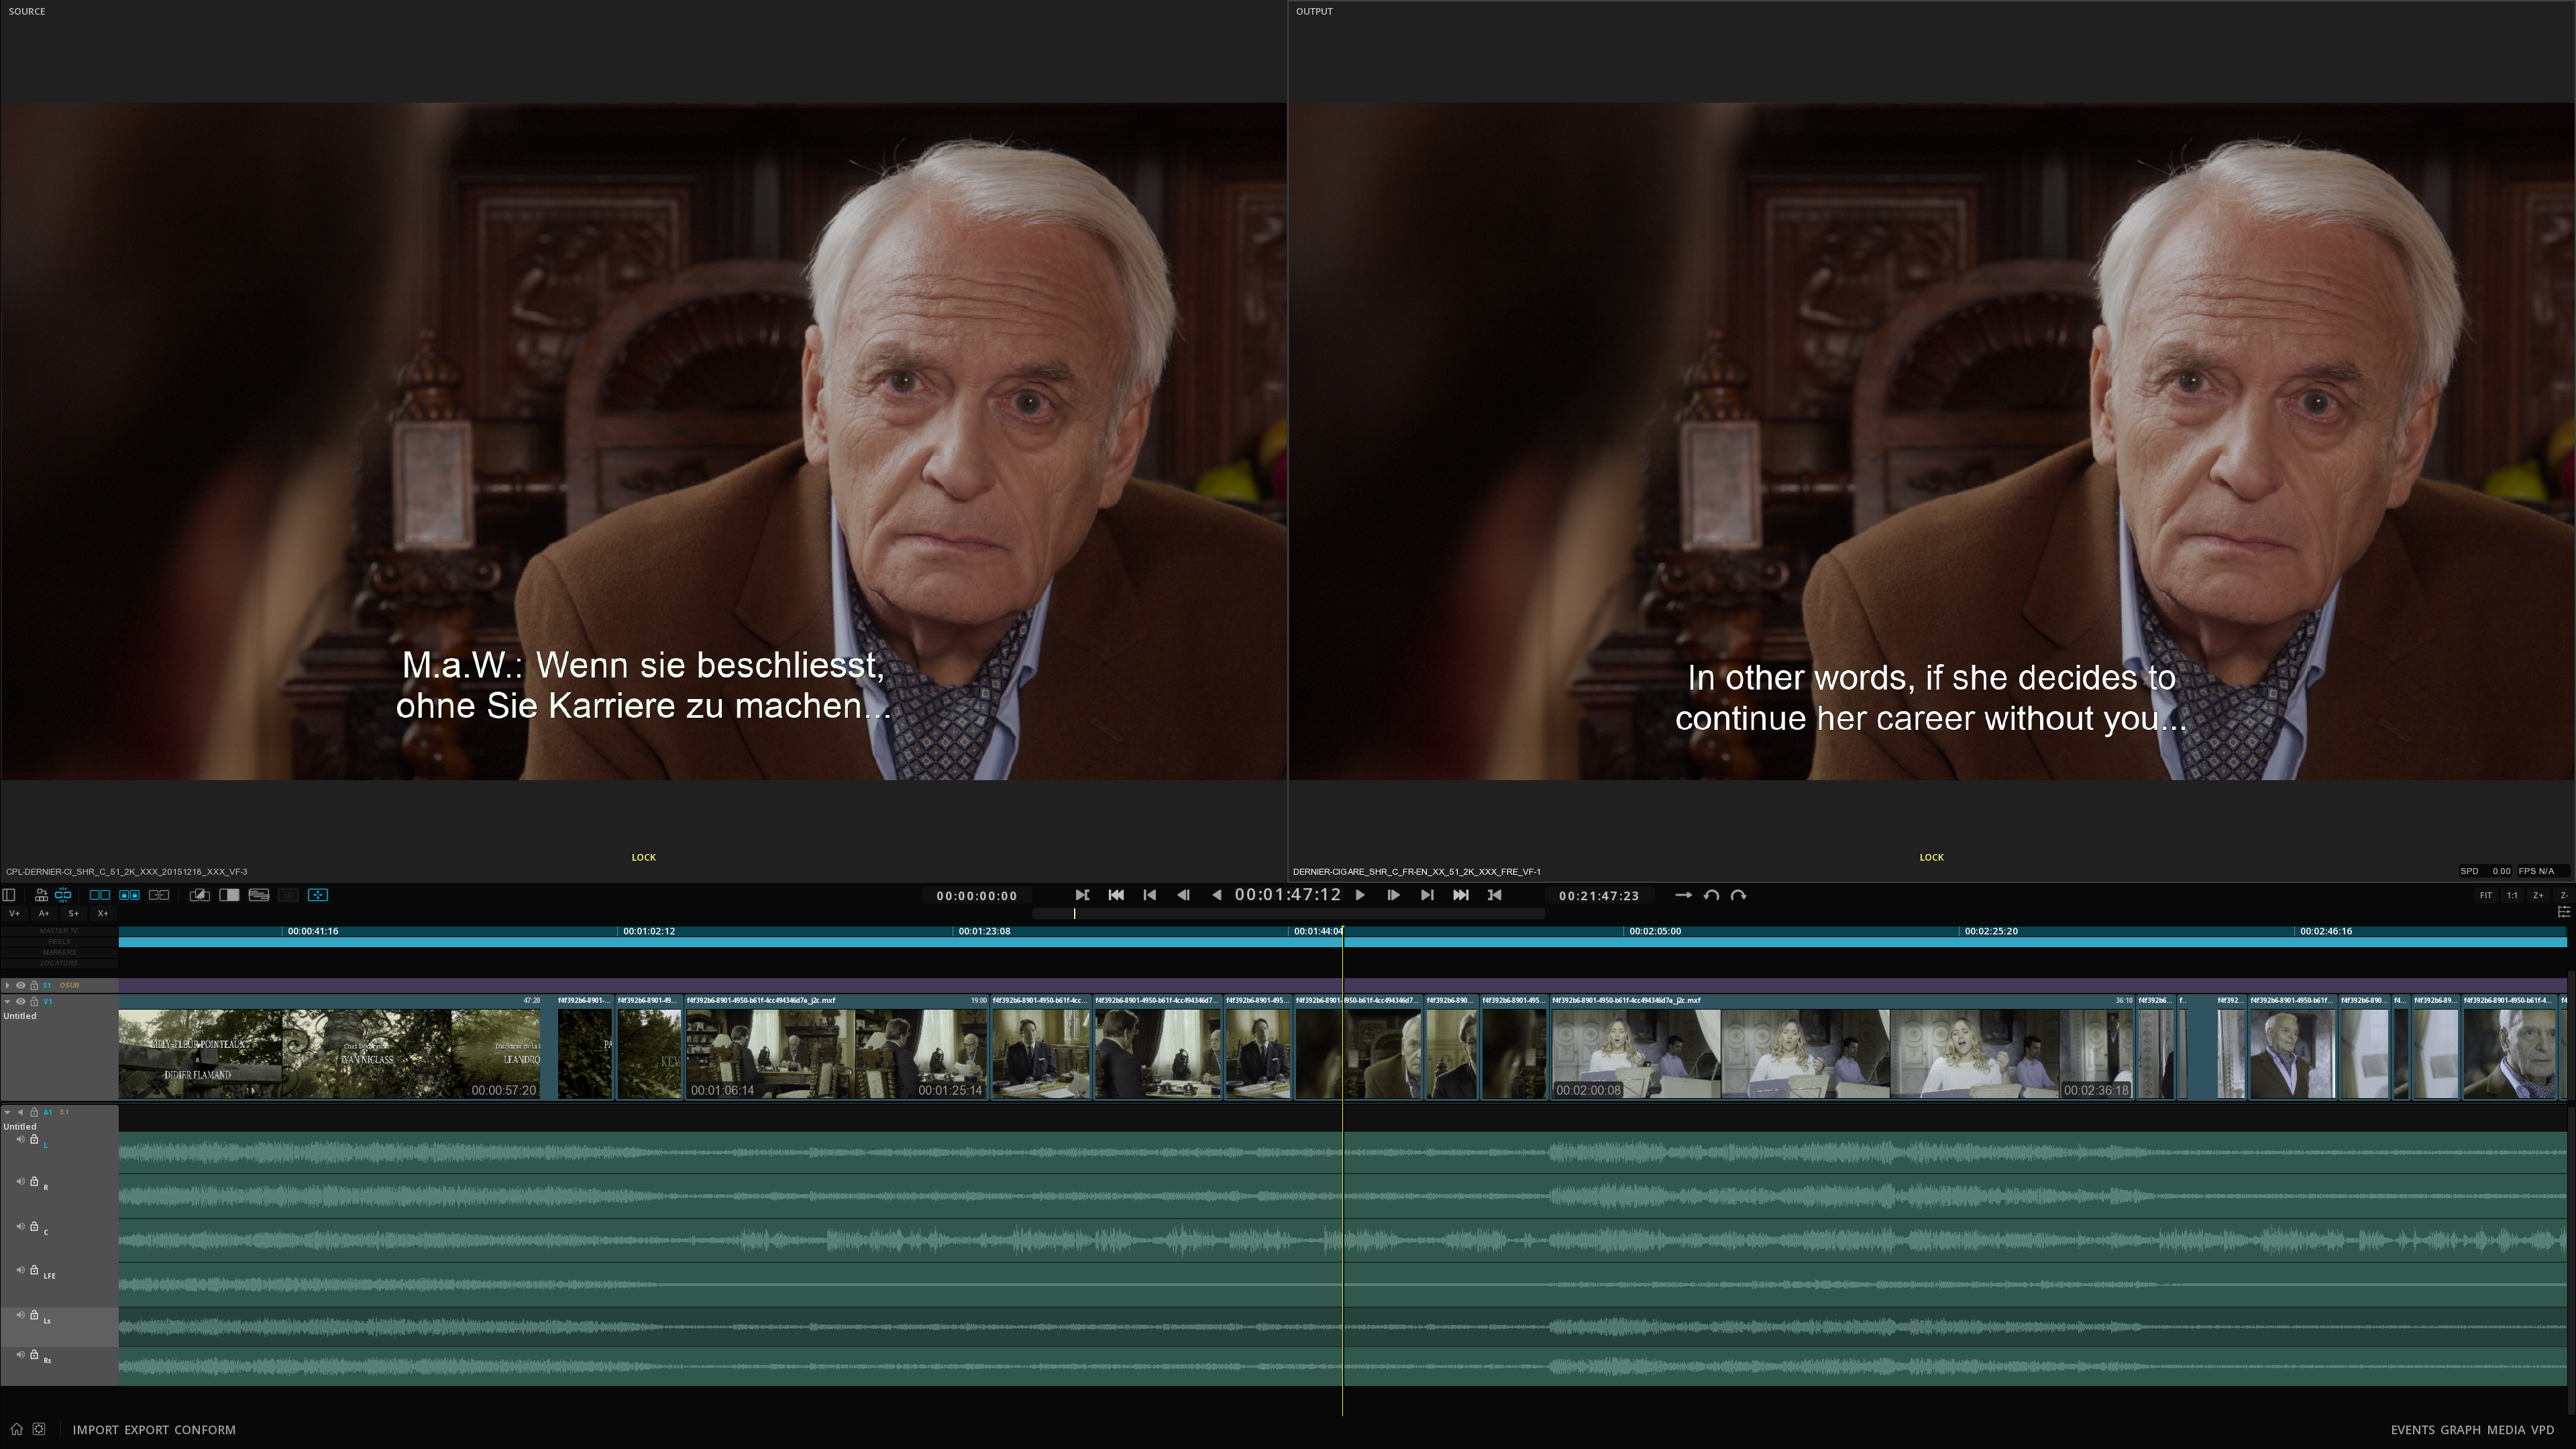
Task: Mute the A1 audio track speaker
Action: click(x=20, y=1112)
